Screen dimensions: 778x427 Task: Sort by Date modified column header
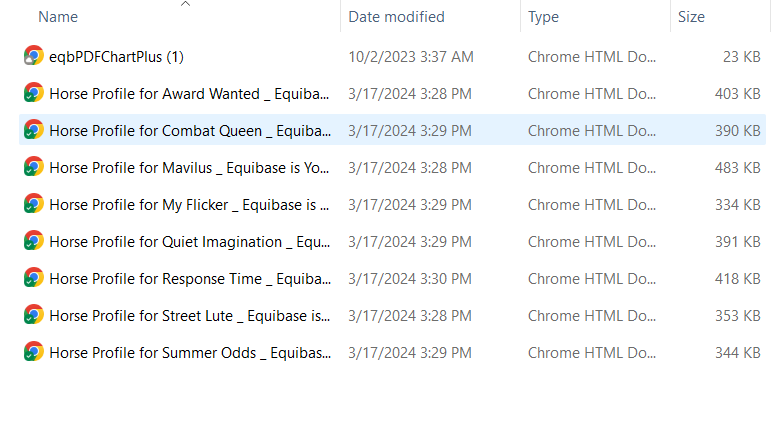(396, 17)
